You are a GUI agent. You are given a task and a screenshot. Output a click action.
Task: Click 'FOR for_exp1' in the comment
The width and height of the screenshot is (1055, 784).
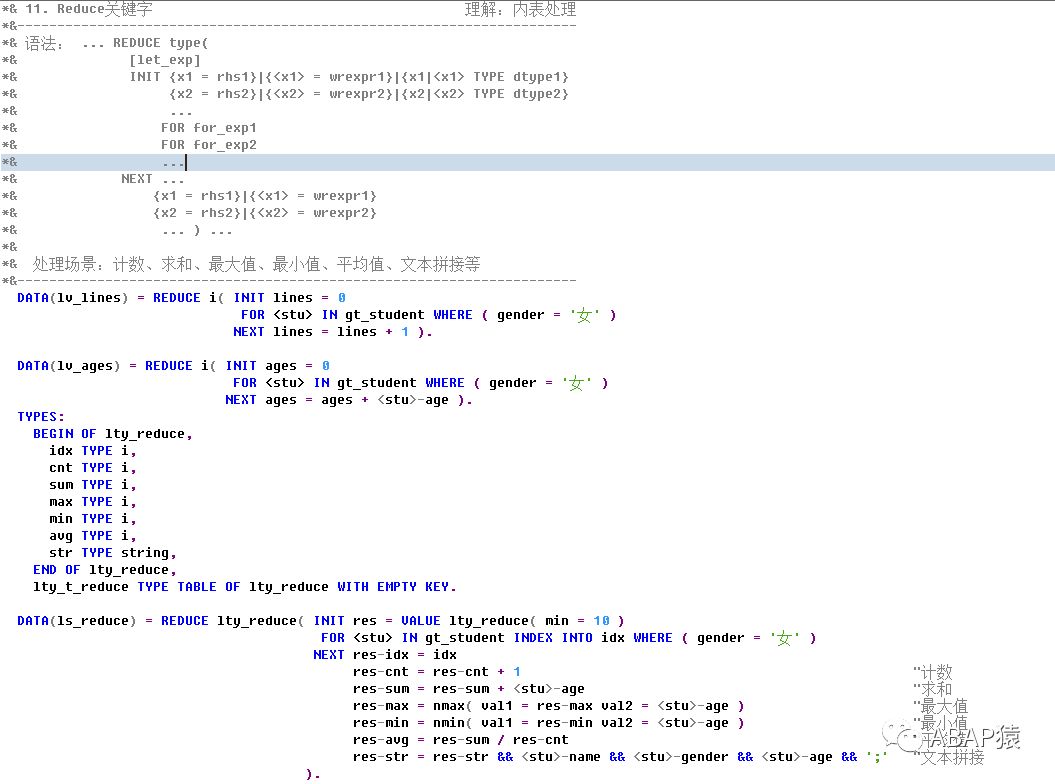tap(209, 128)
